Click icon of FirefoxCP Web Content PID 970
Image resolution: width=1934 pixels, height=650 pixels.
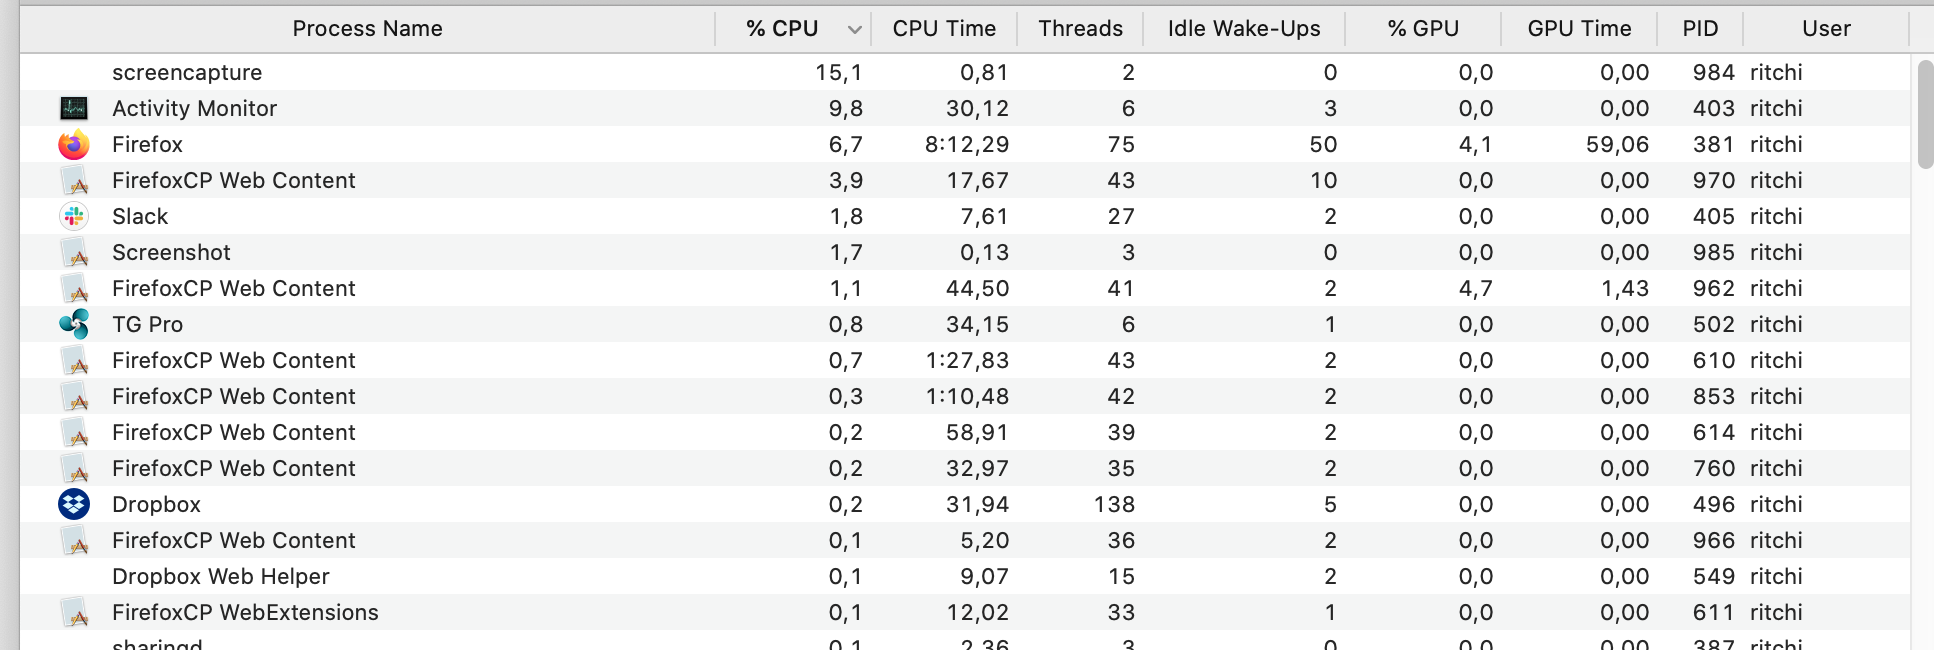pyautogui.click(x=74, y=181)
